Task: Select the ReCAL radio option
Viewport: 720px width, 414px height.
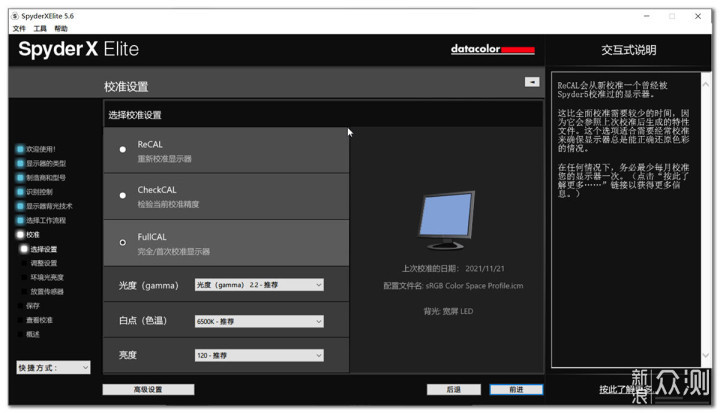Action: [x=123, y=149]
